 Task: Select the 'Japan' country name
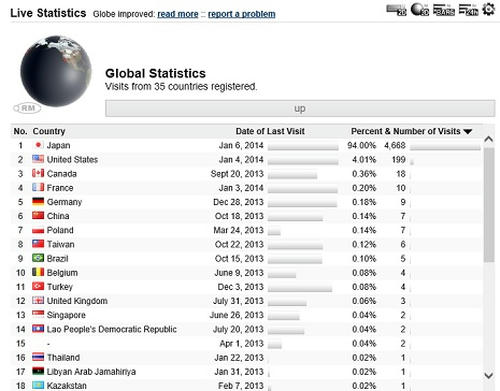[x=58, y=145]
